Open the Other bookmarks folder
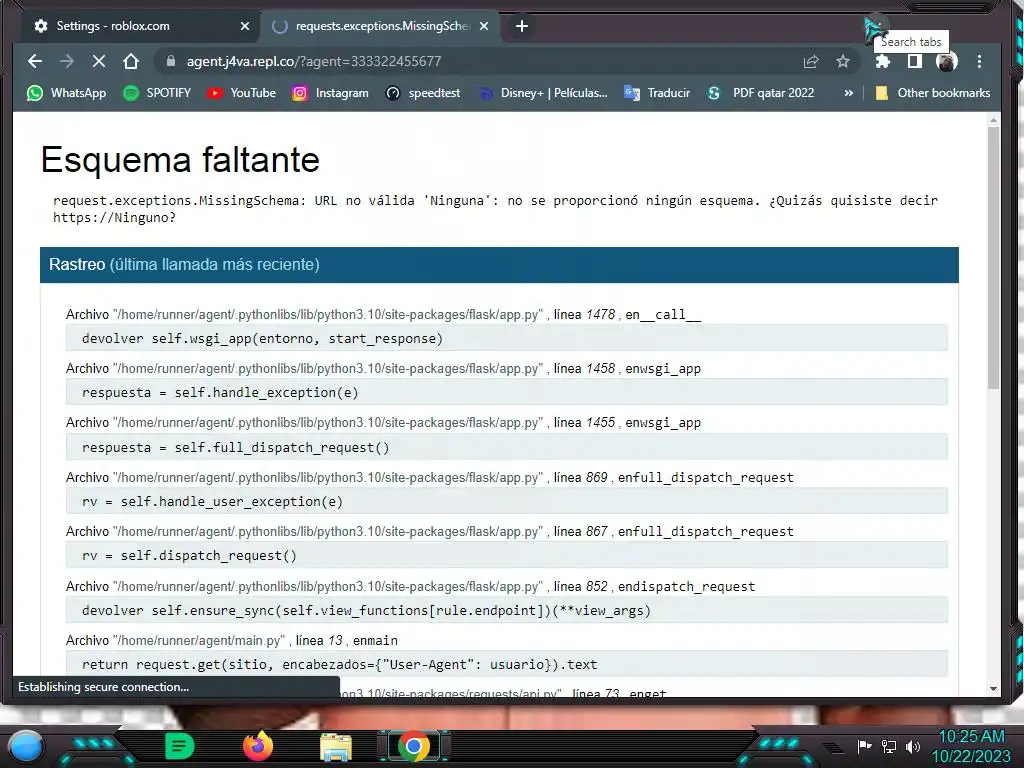Viewport: 1024px width, 768px height. click(933, 93)
